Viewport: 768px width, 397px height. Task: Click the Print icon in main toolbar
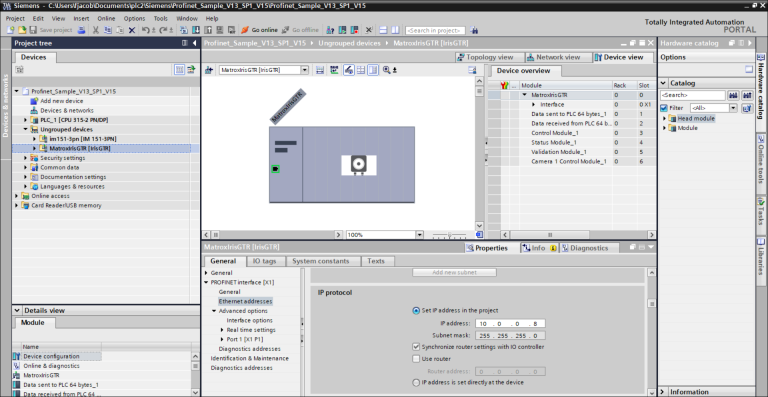tap(82, 30)
